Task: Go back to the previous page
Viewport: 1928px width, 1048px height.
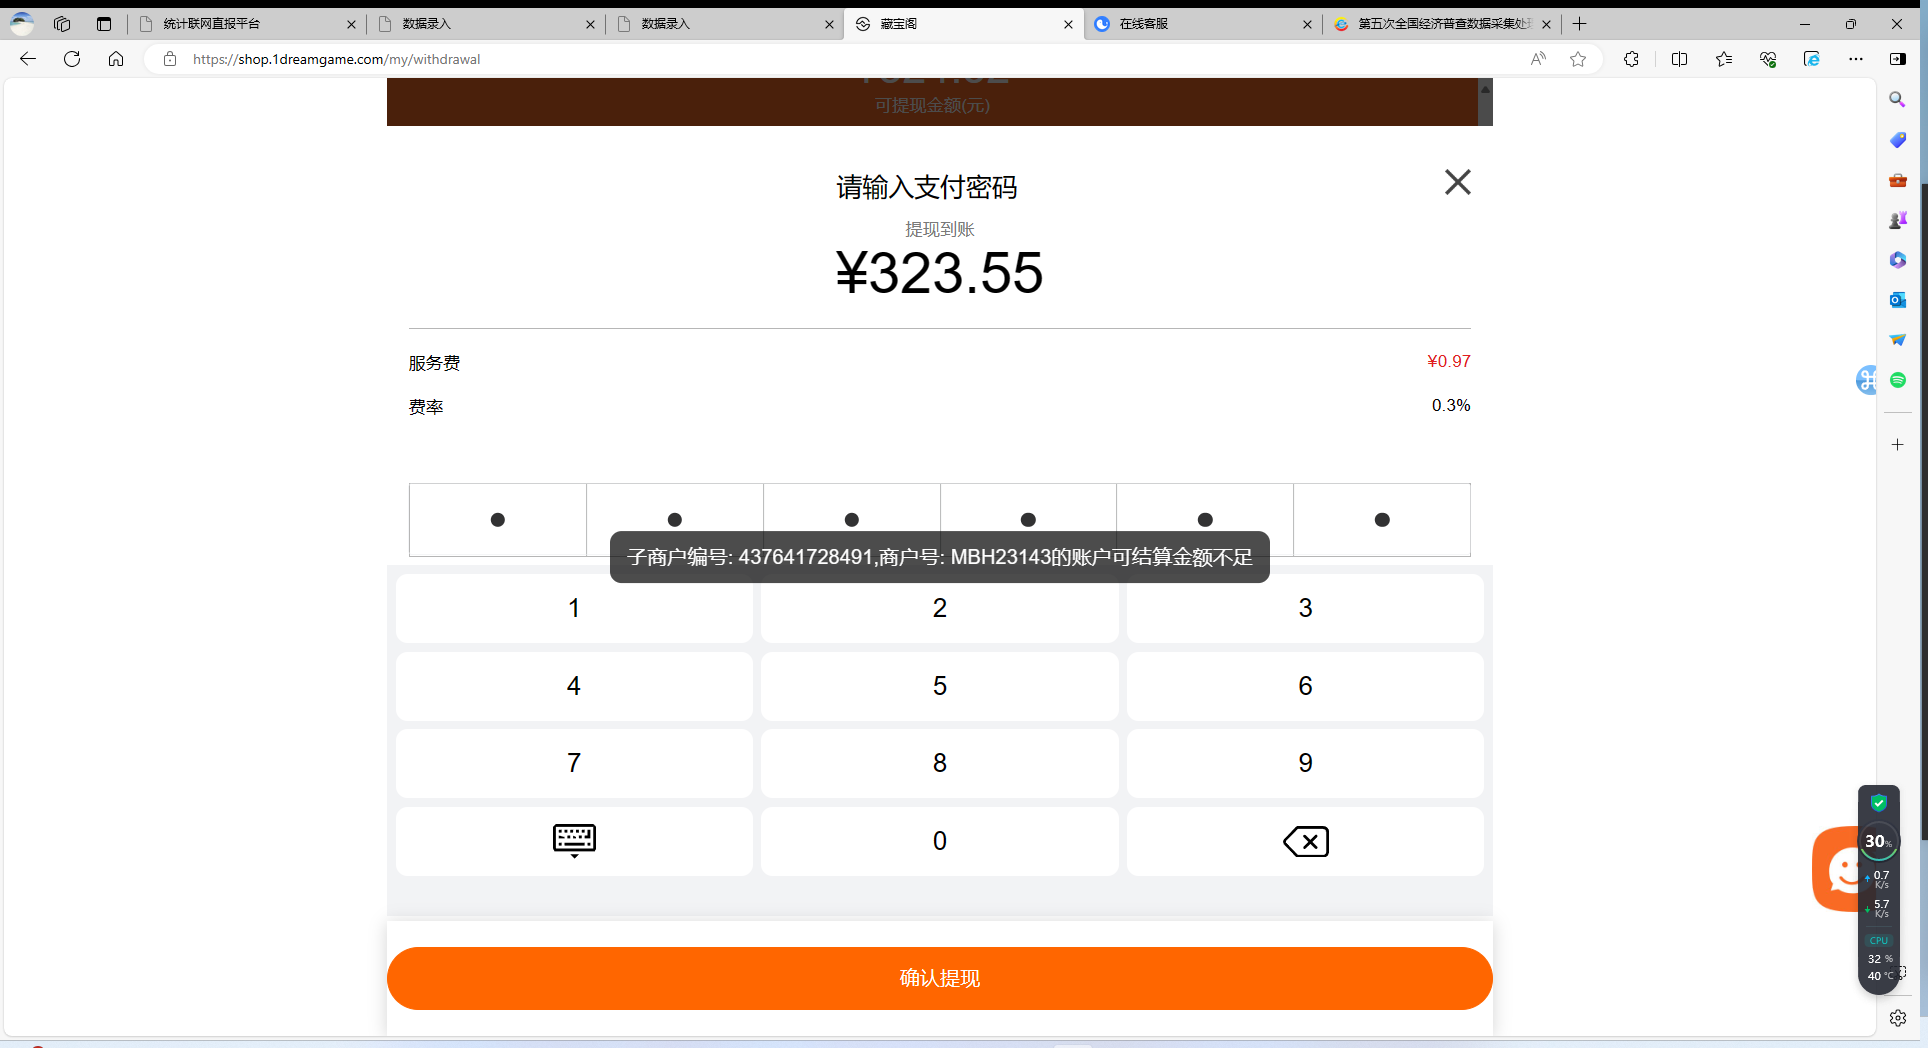Action: (x=28, y=59)
